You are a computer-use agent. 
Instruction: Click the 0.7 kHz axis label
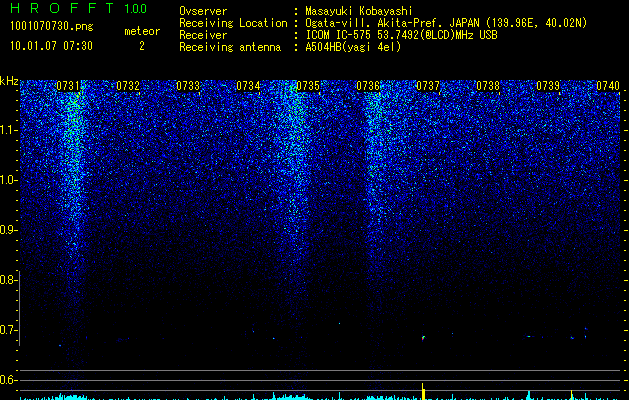click(8, 330)
